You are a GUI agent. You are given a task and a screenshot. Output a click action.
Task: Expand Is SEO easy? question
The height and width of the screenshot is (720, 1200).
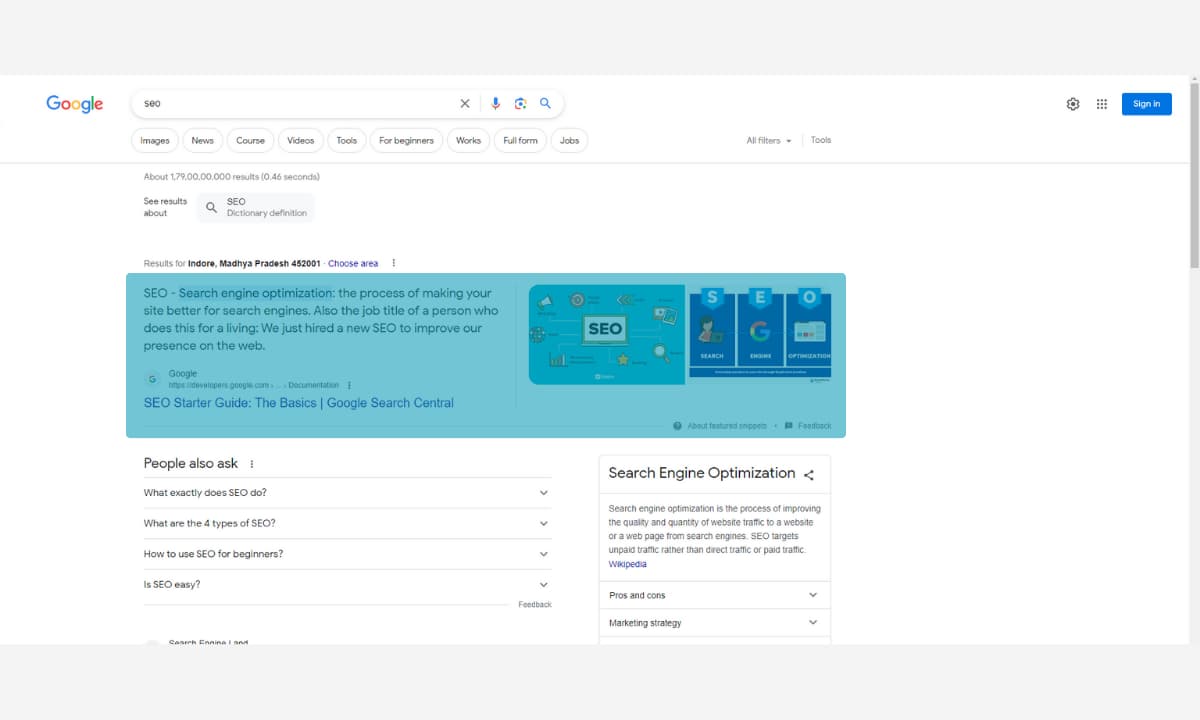pyautogui.click(x=347, y=584)
